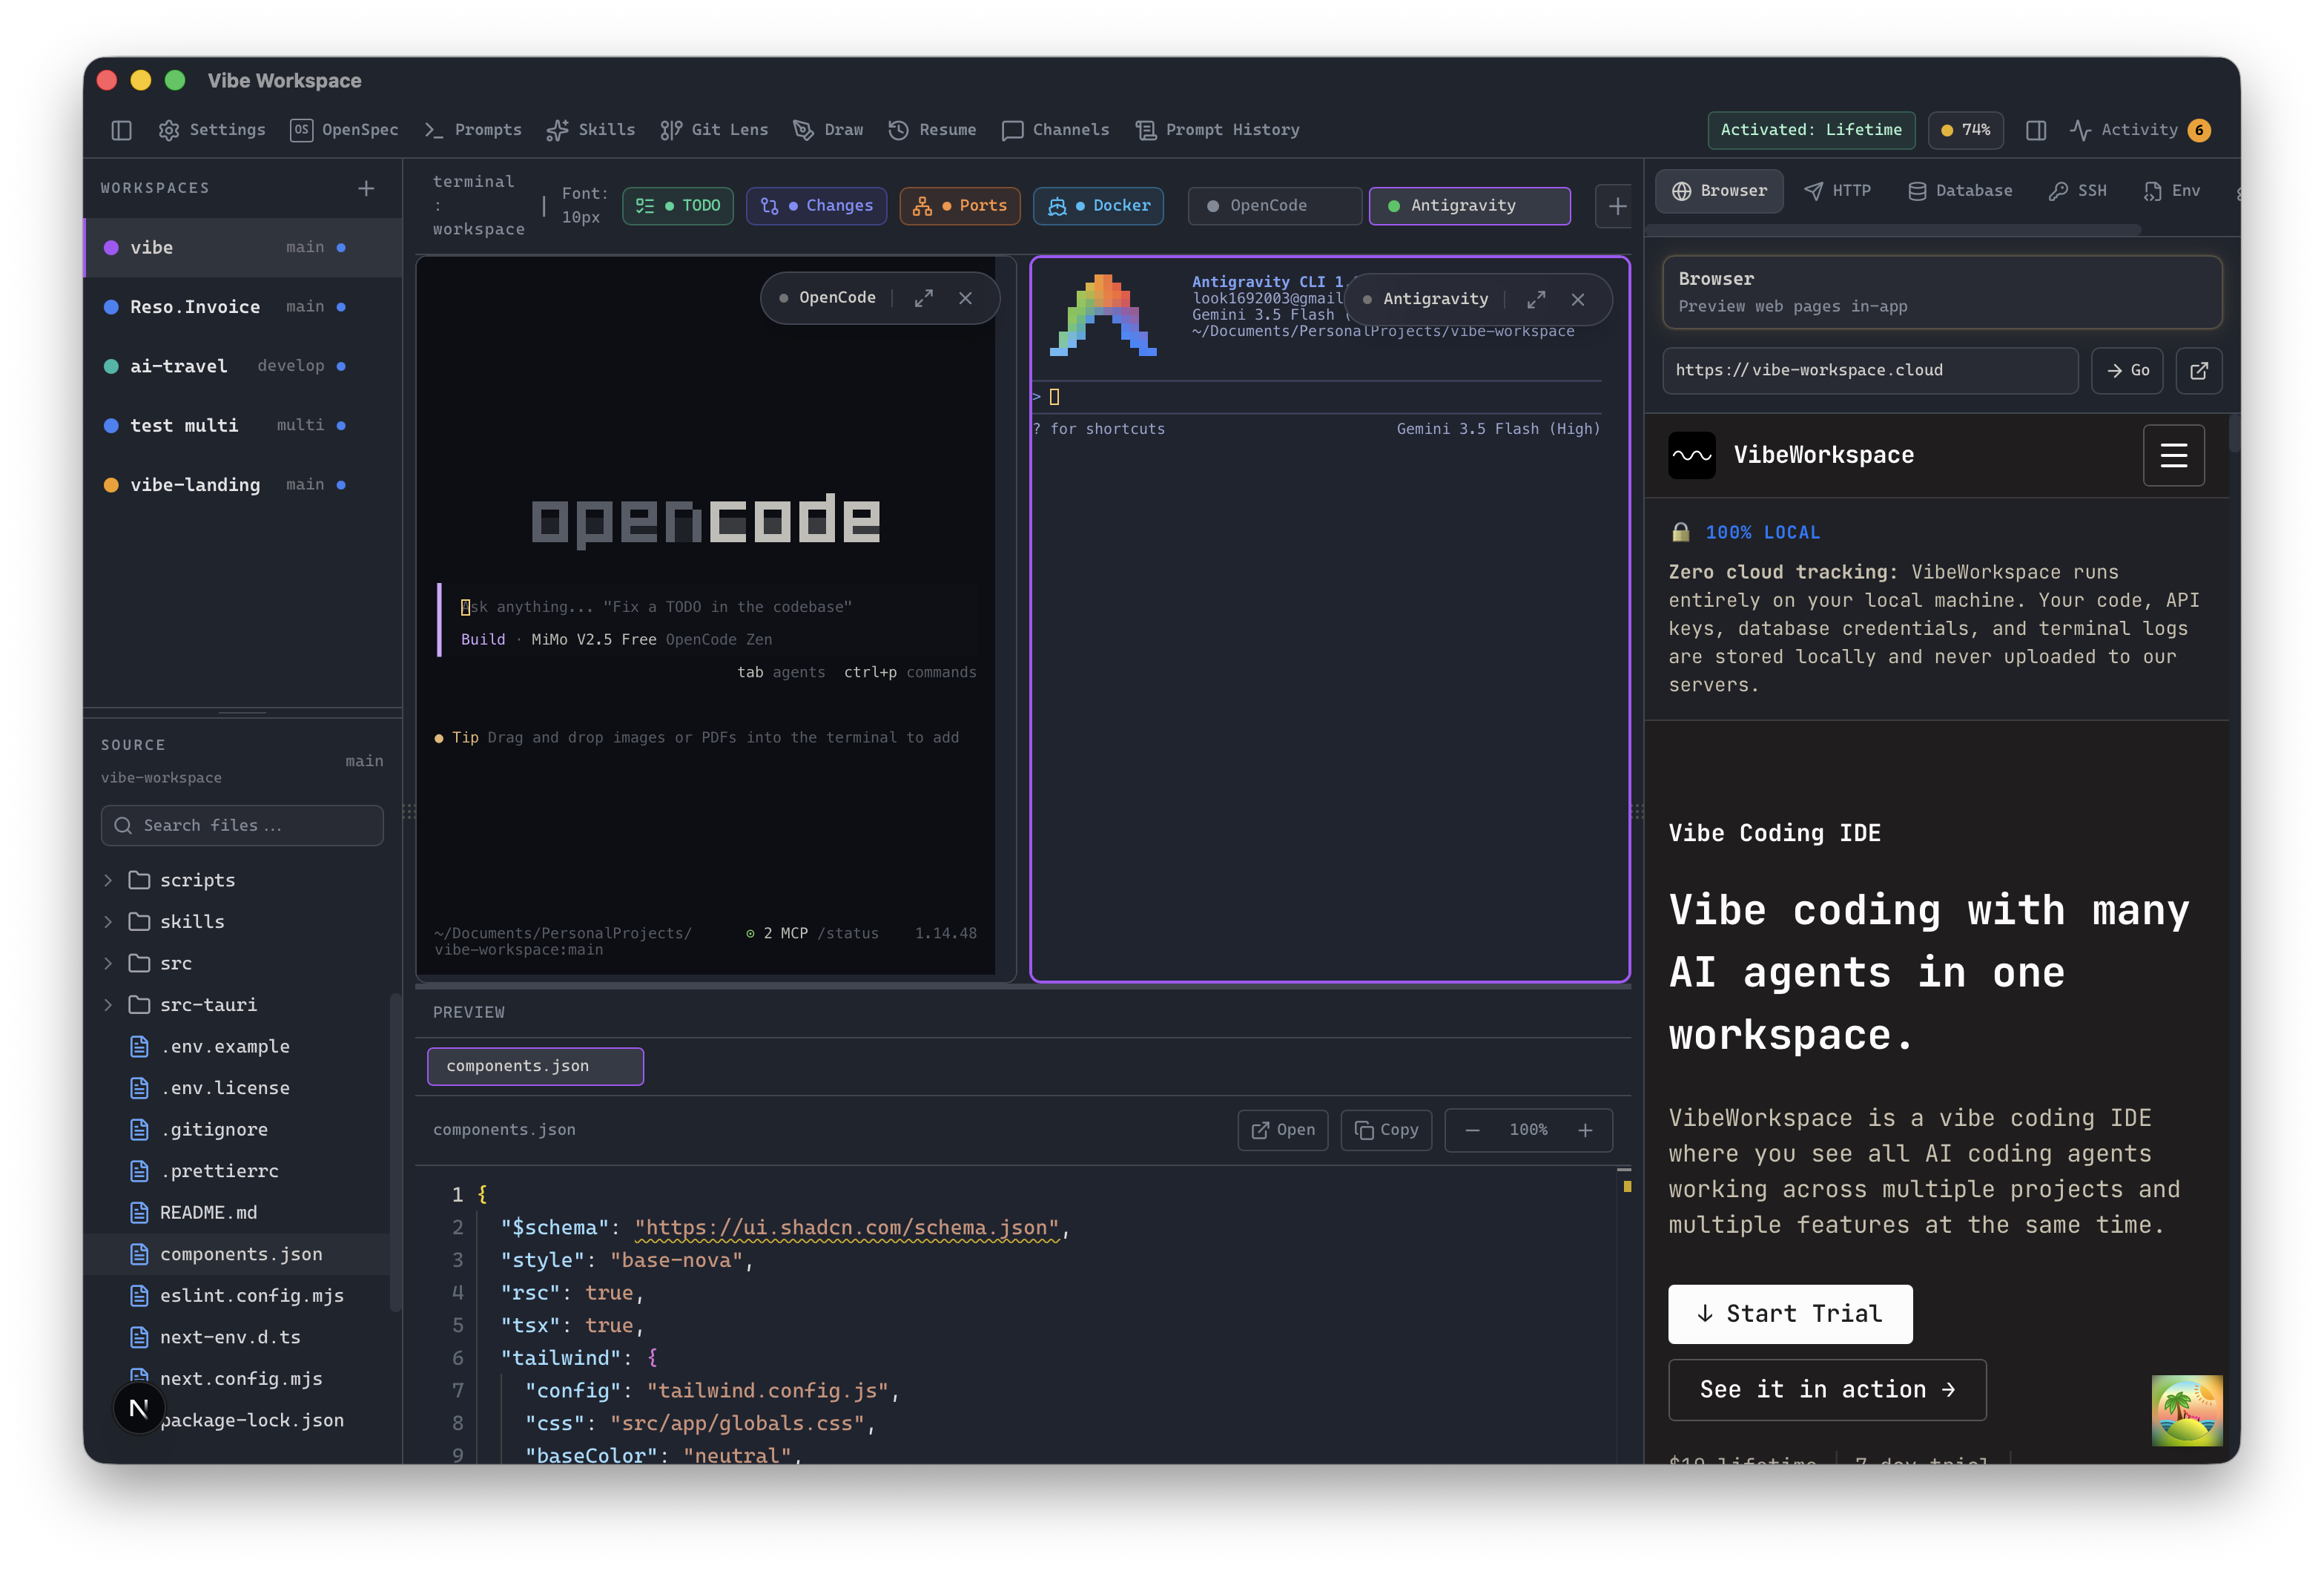Screen dimensions: 2324x1574
Task: Open browser URL in external window
Action: point(2199,371)
